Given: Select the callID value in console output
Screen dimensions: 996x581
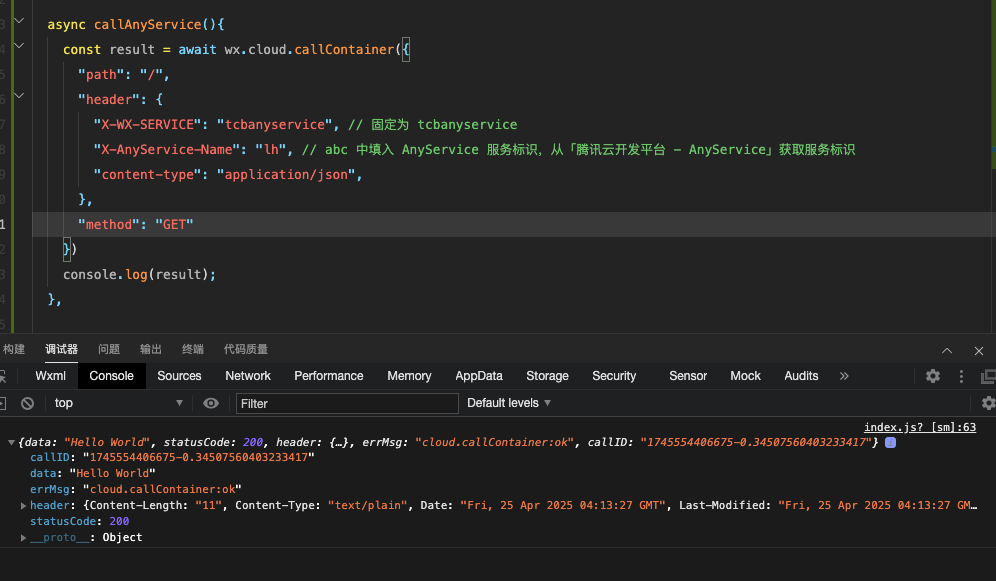Looking at the screenshot, I should (x=198, y=457).
